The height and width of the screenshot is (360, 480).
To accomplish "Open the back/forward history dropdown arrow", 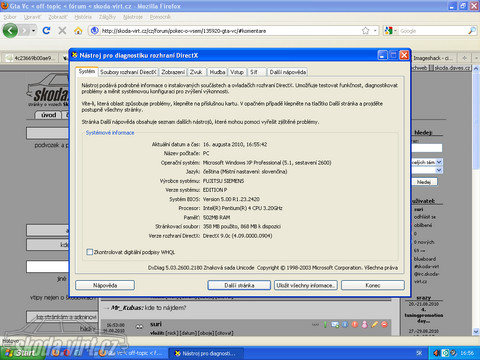I will click(x=33, y=31).
